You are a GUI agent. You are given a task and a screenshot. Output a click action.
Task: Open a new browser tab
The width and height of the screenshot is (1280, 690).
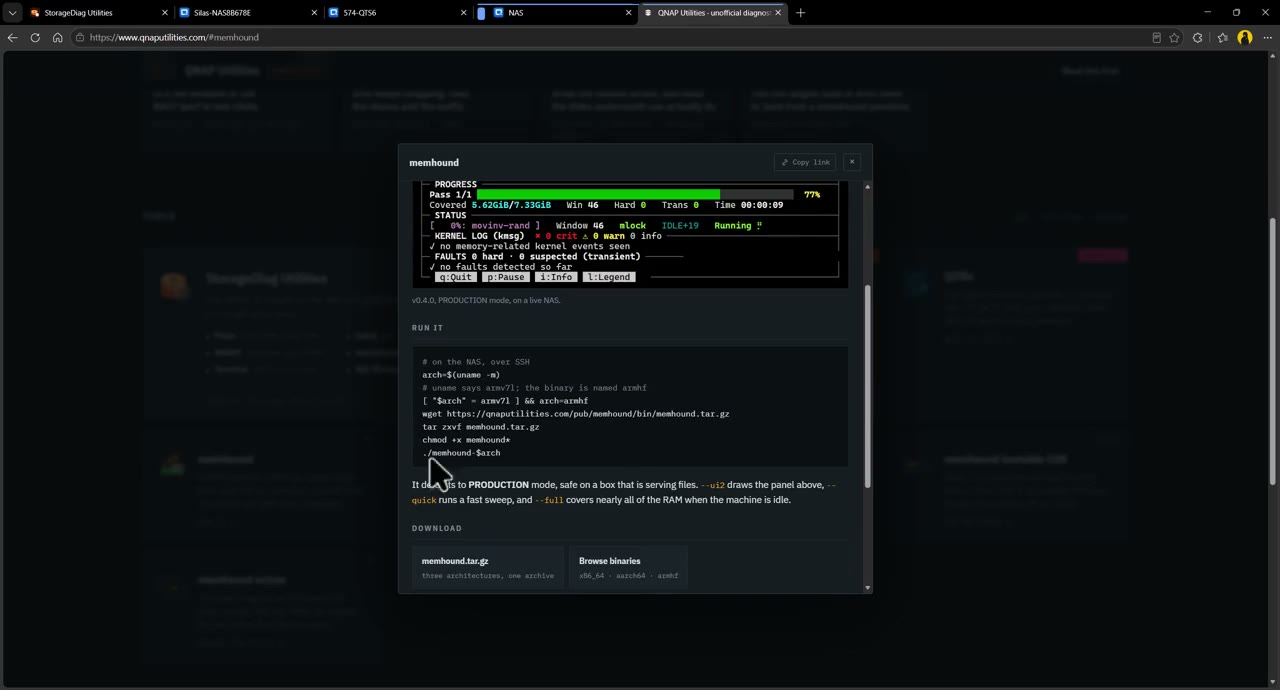click(800, 13)
